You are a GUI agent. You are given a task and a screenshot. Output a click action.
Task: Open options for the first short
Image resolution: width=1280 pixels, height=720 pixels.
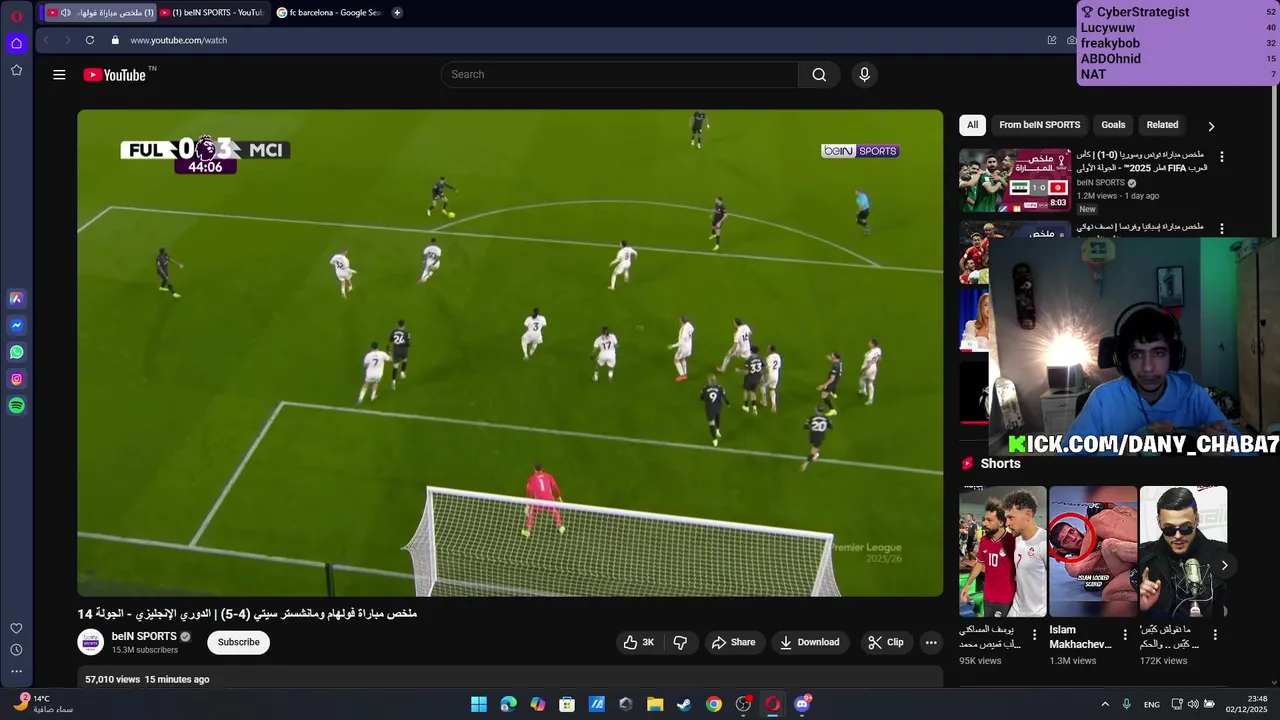tap(1035, 634)
